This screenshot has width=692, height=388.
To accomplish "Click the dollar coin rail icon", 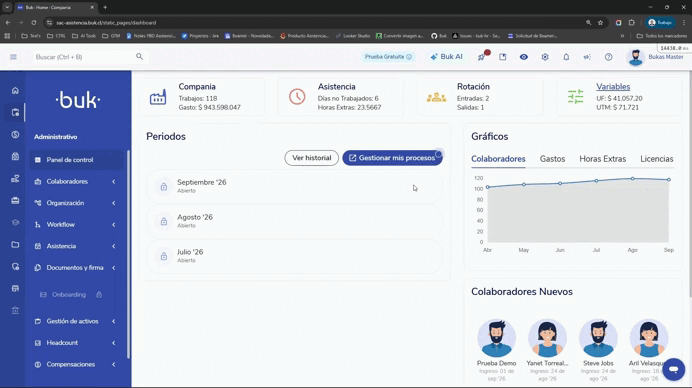I will point(15,135).
